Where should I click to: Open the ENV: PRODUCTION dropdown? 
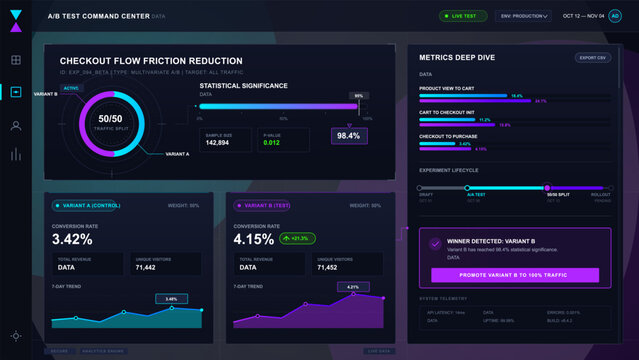(x=523, y=16)
